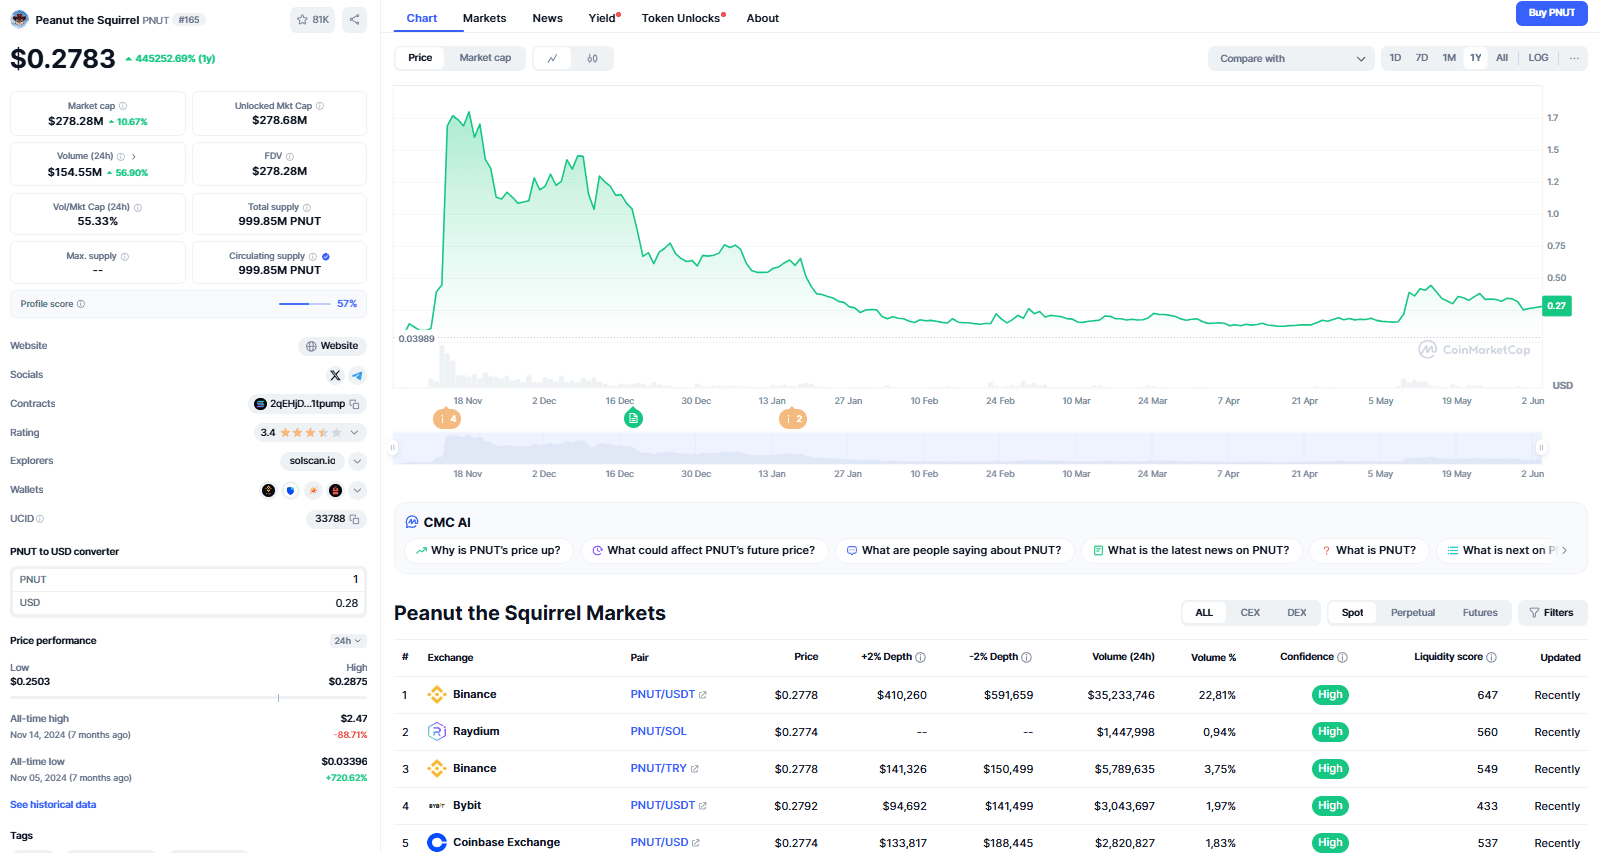The width and height of the screenshot is (1600, 853).
Task: Copy the contract address 2qEHjD...1tpump
Action: (x=354, y=404)
